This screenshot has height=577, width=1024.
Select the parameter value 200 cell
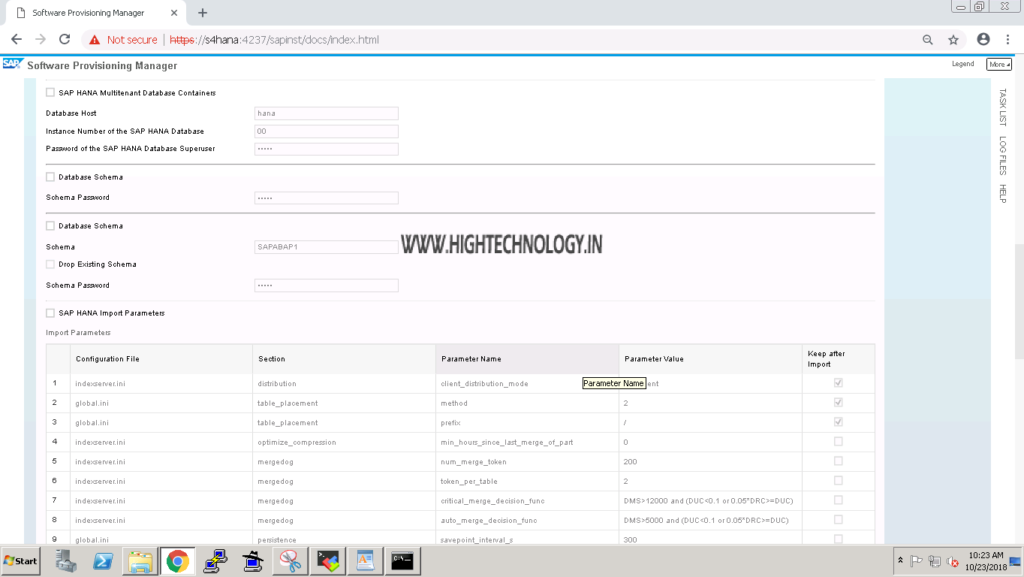(711, 461)
